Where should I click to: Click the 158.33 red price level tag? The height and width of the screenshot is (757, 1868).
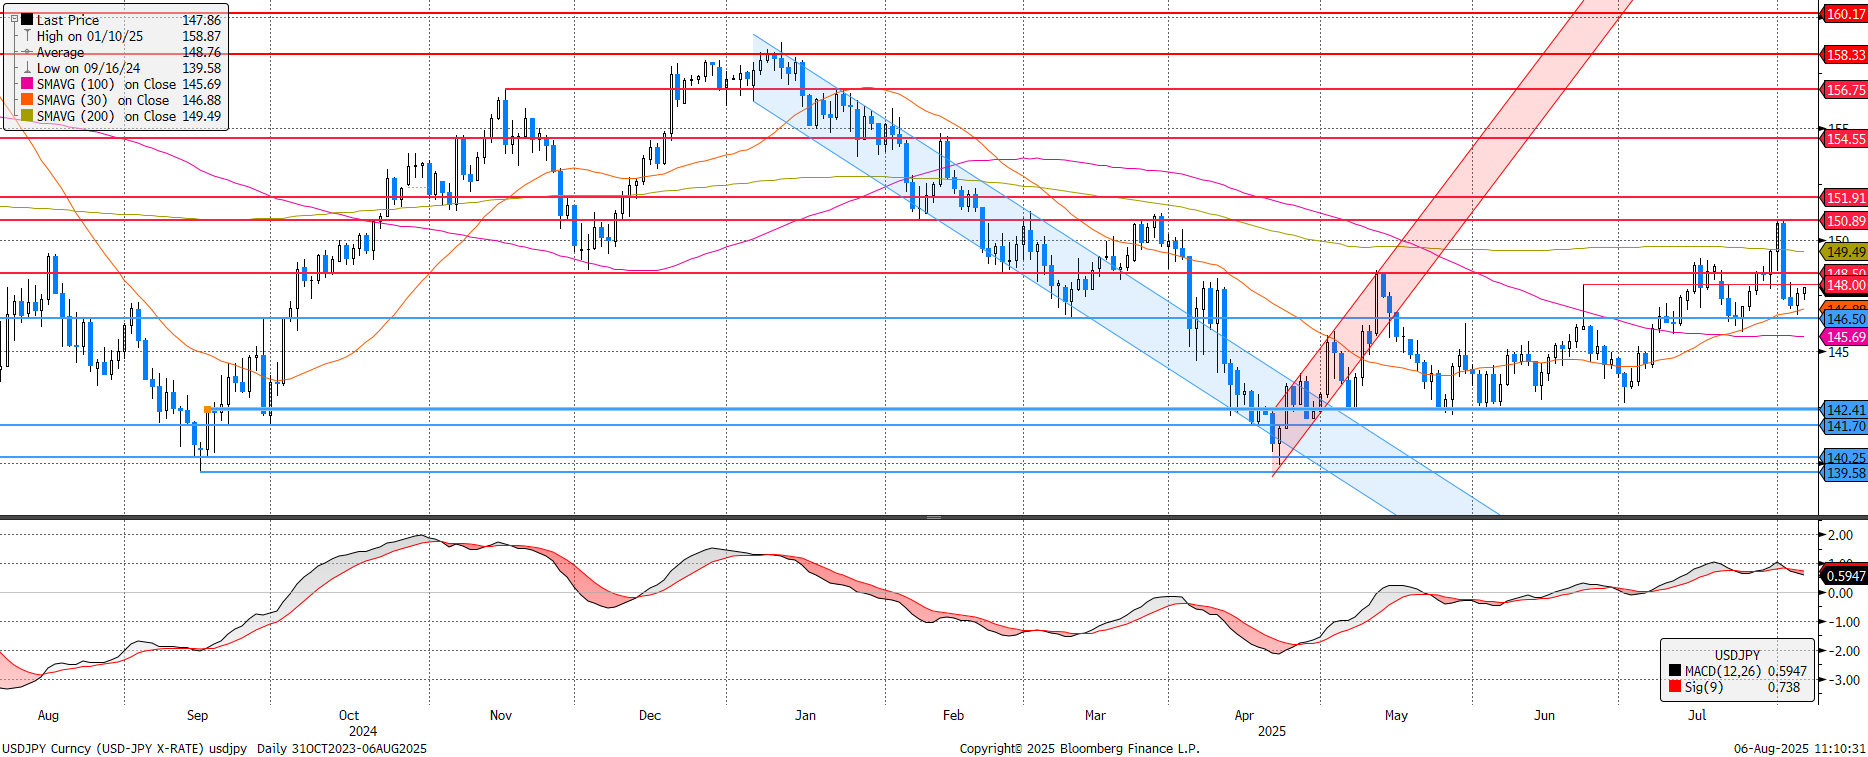(1844, 55)
